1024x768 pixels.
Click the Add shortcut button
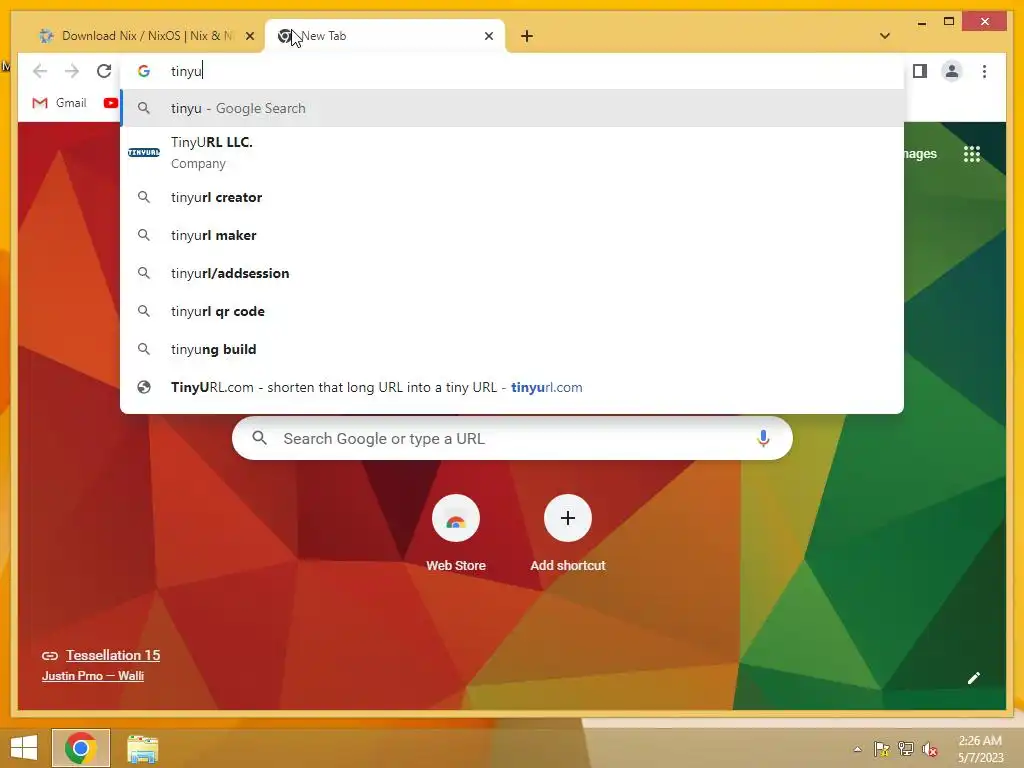pyautogui.click(x=568, y=534)
